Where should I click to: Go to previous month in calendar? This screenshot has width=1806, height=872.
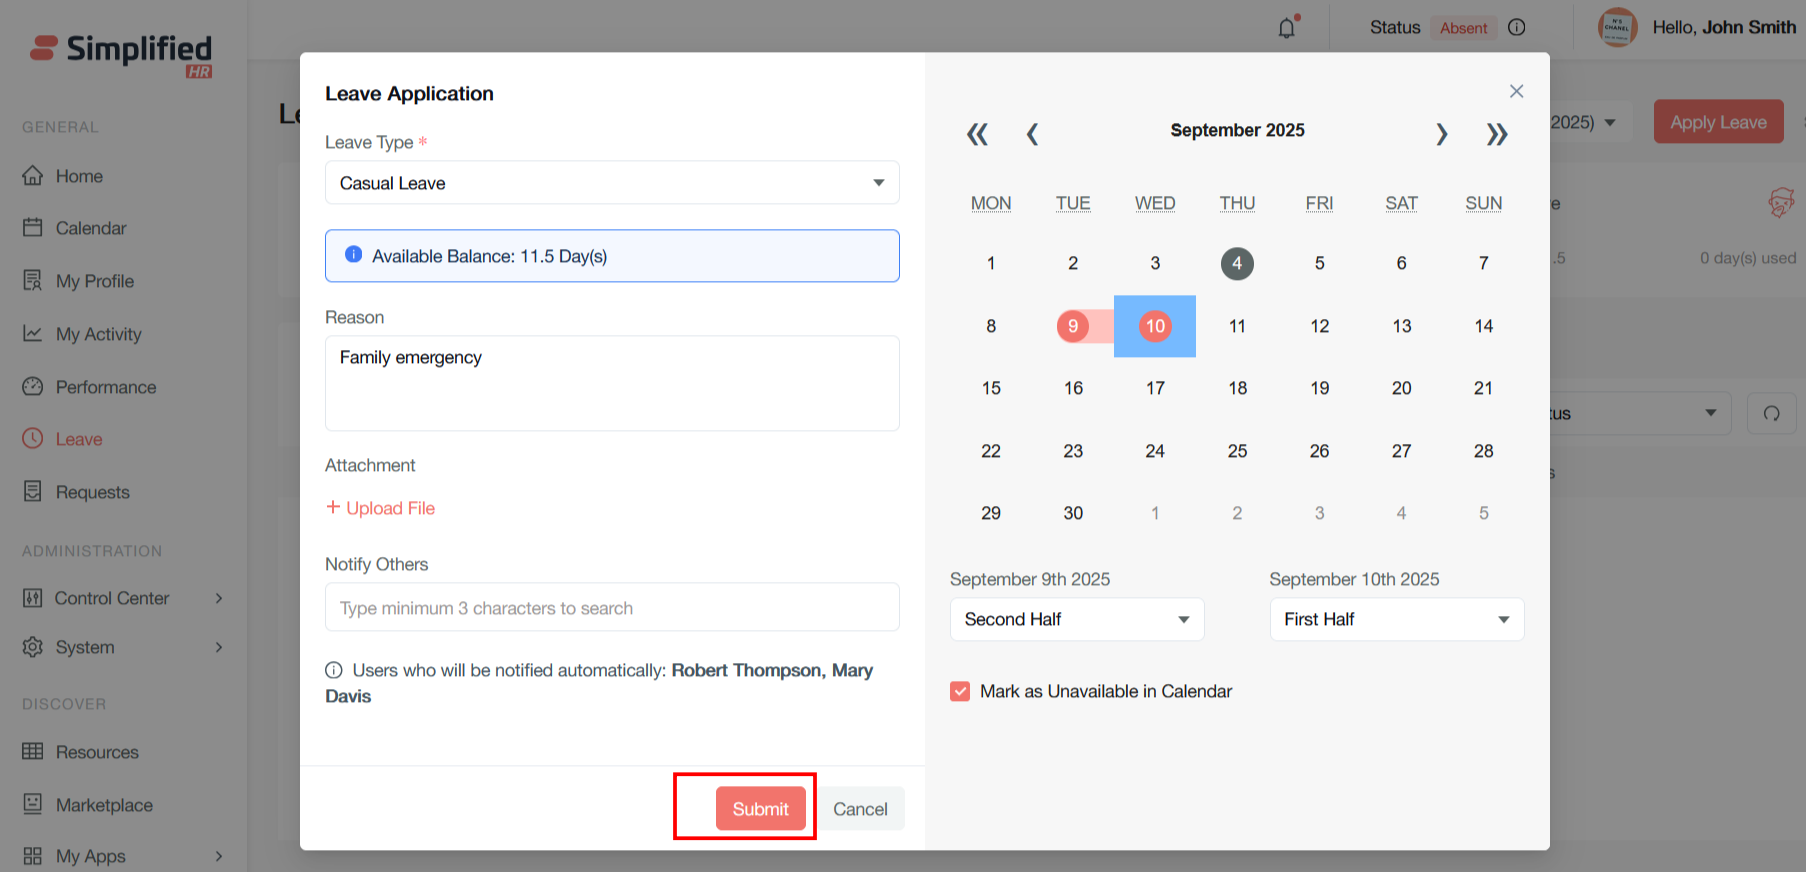(1032, 134)
